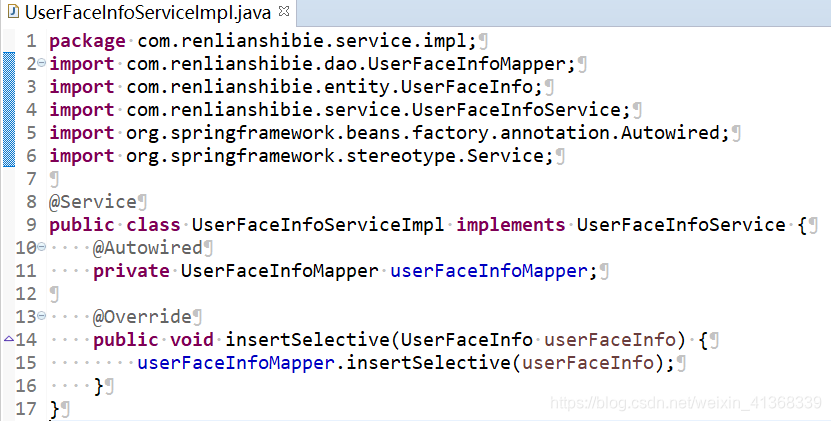Image resolution: width=831 pixels, height=421 pixels.
Task: Click the blue userFaceInfoMapper field on line 11
Action: coord(489,271)
